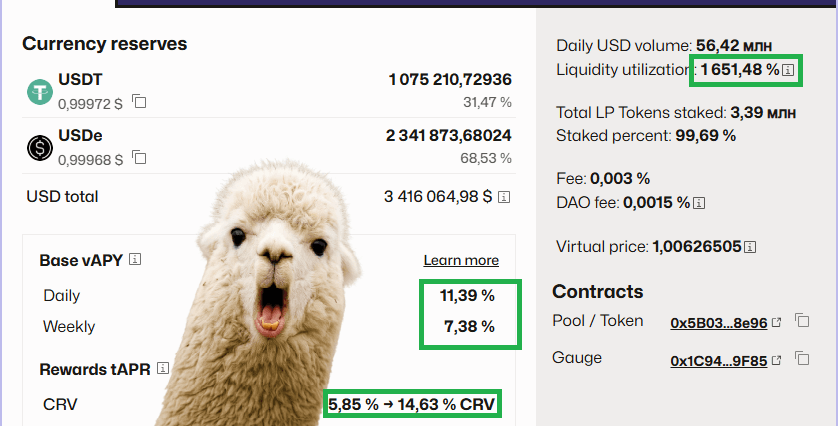Viewport: 838px width, 426px height.
Task: Show Liquidity utilization info tooltip
Action: pos(788,70)
